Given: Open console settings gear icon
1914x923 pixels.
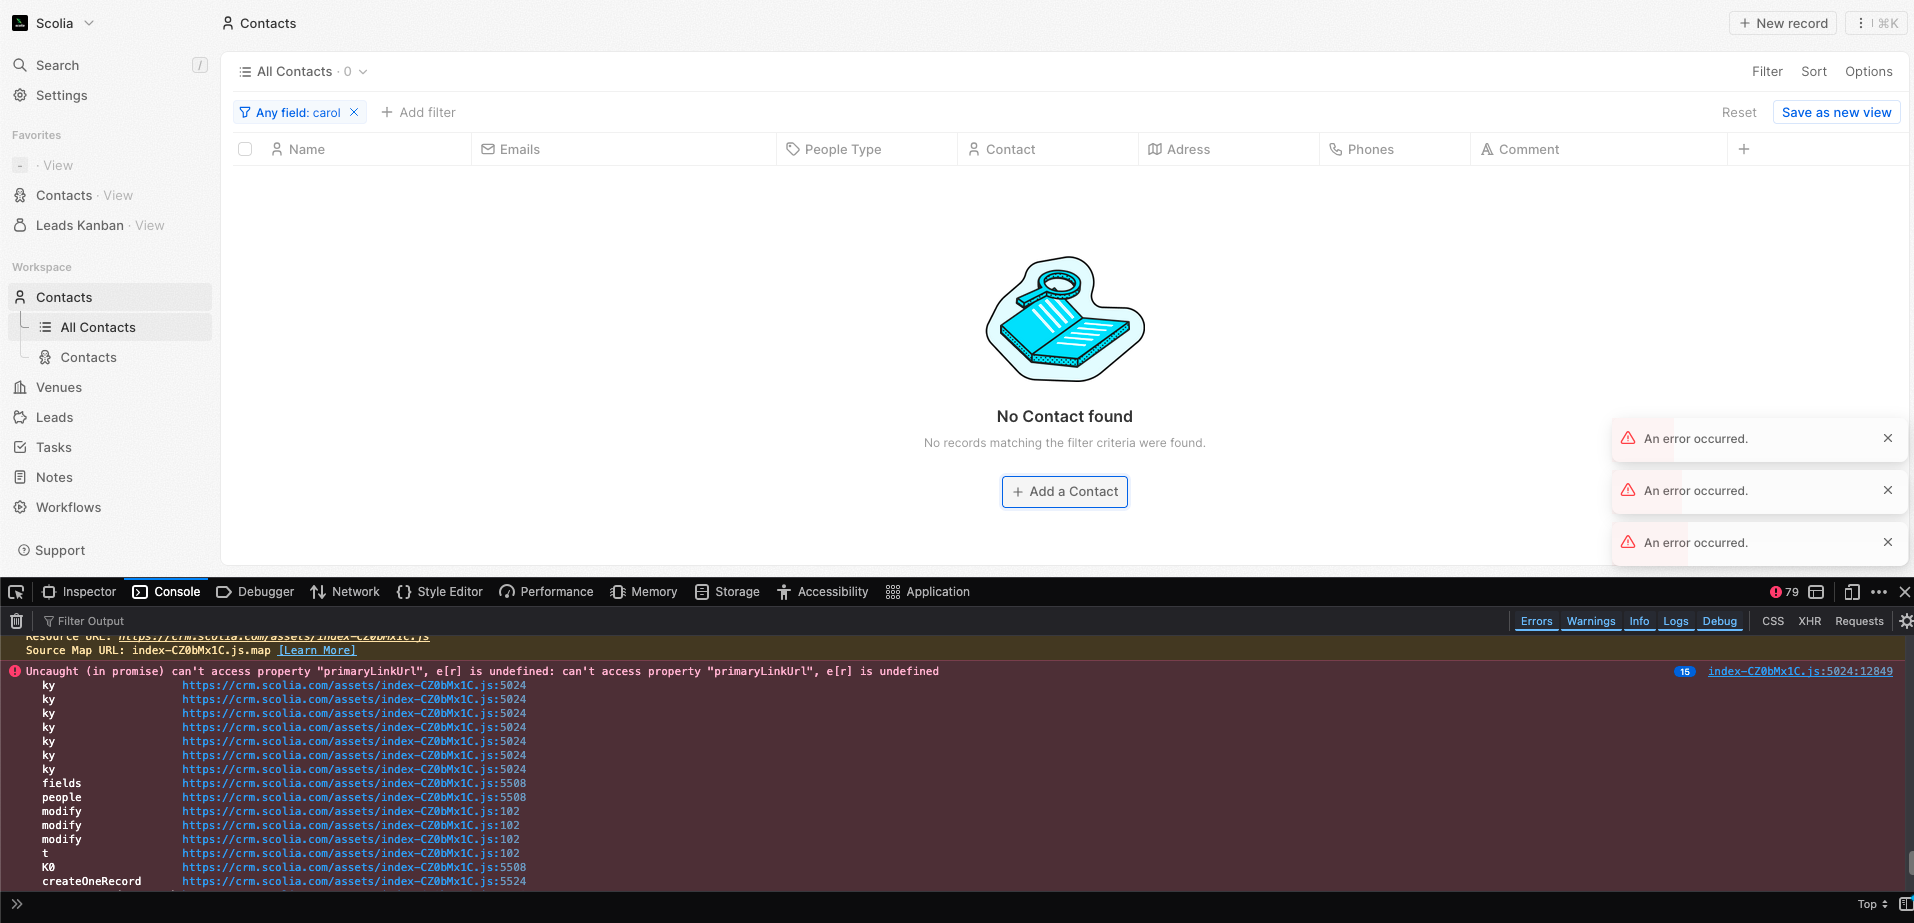Looking at the screenshot, I should (1905, 621).
